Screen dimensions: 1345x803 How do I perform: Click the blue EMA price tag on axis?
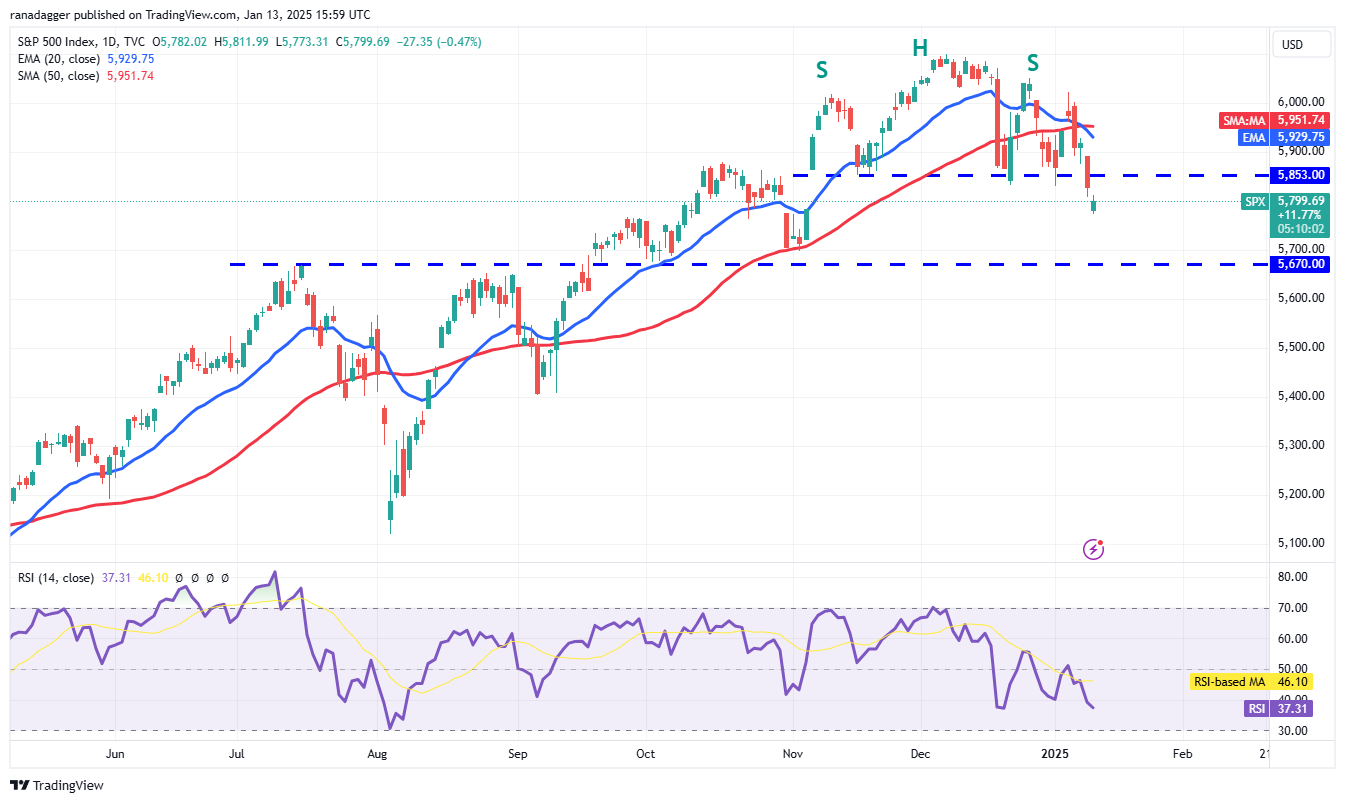(x=1283, y=137)
